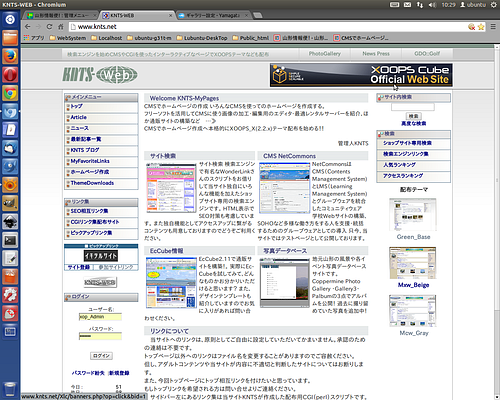
Task: Click the username field with xop_Admin
Action: coord(100,317)
